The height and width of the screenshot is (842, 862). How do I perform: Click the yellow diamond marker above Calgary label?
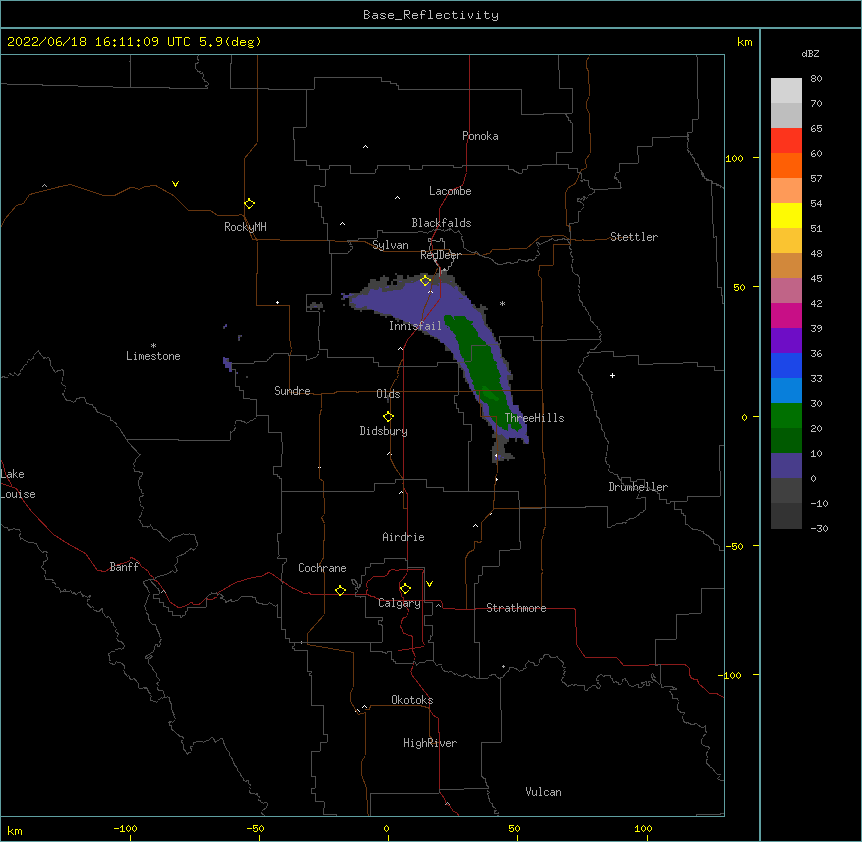click(x=405, y=589)
